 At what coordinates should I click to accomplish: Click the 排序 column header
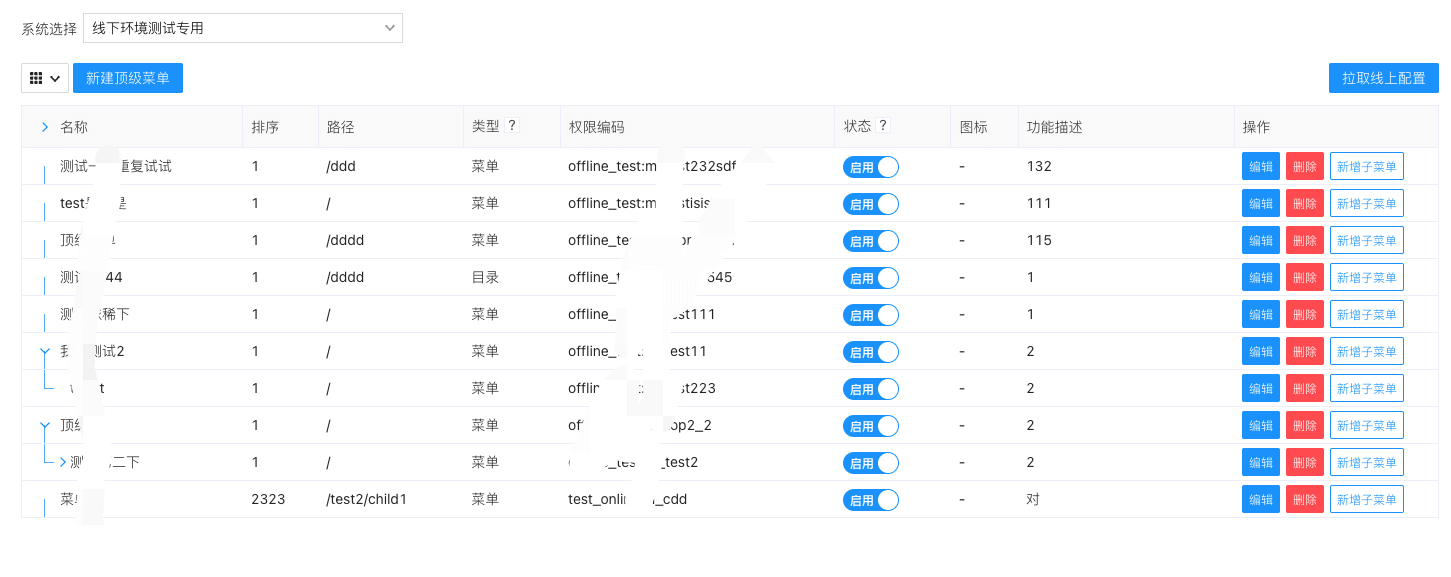click(265, 126)
